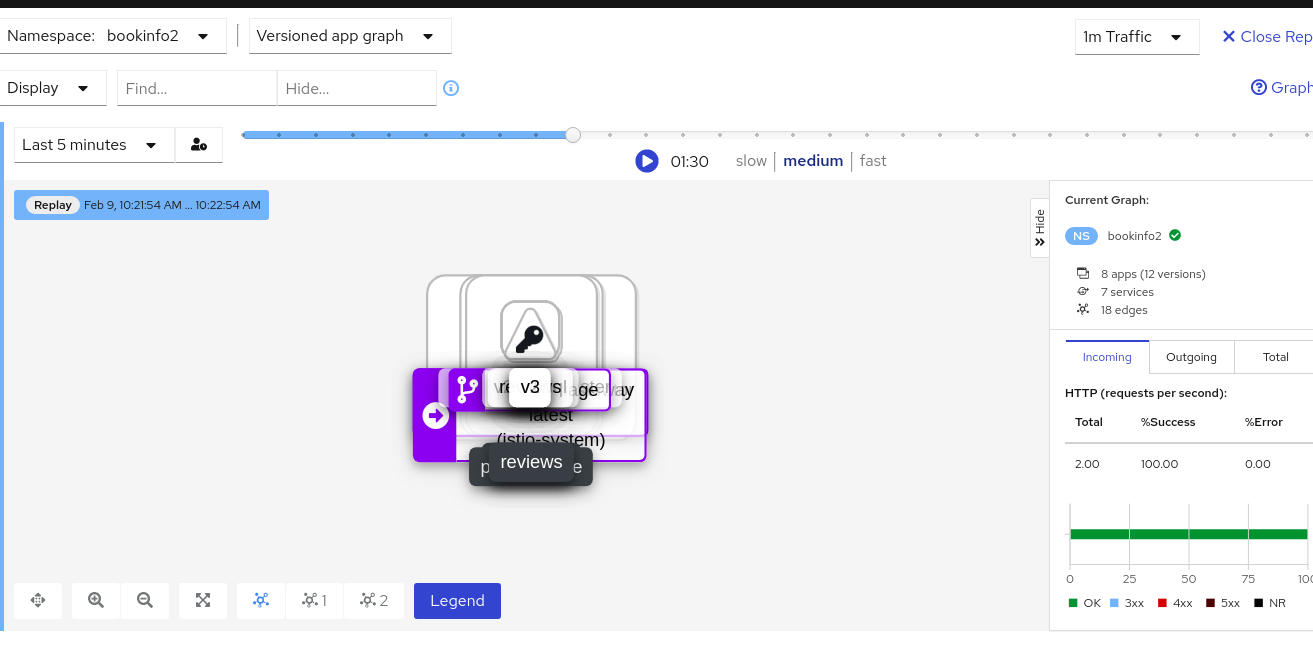This screenshot has width=1313, height=662.
Task: Click the NS namespace badge
Action: pyautogui.click(x=1081, y=236)
